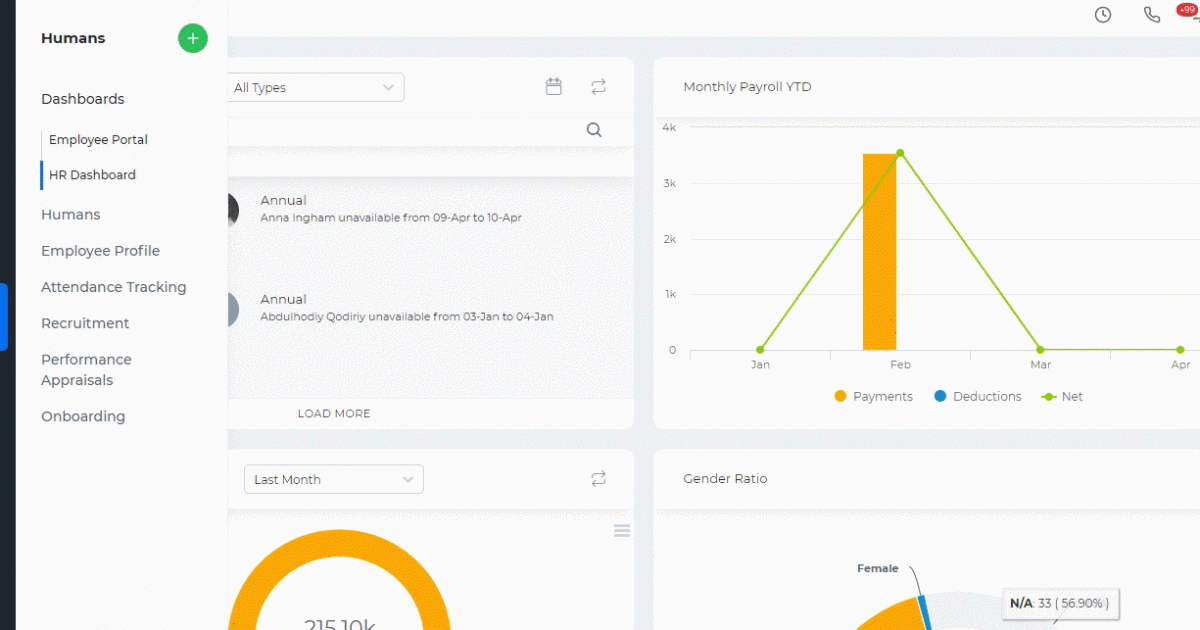Toggle Deductions legend entry
This screenshot has height=630, width=1200.
pos(977,397)
